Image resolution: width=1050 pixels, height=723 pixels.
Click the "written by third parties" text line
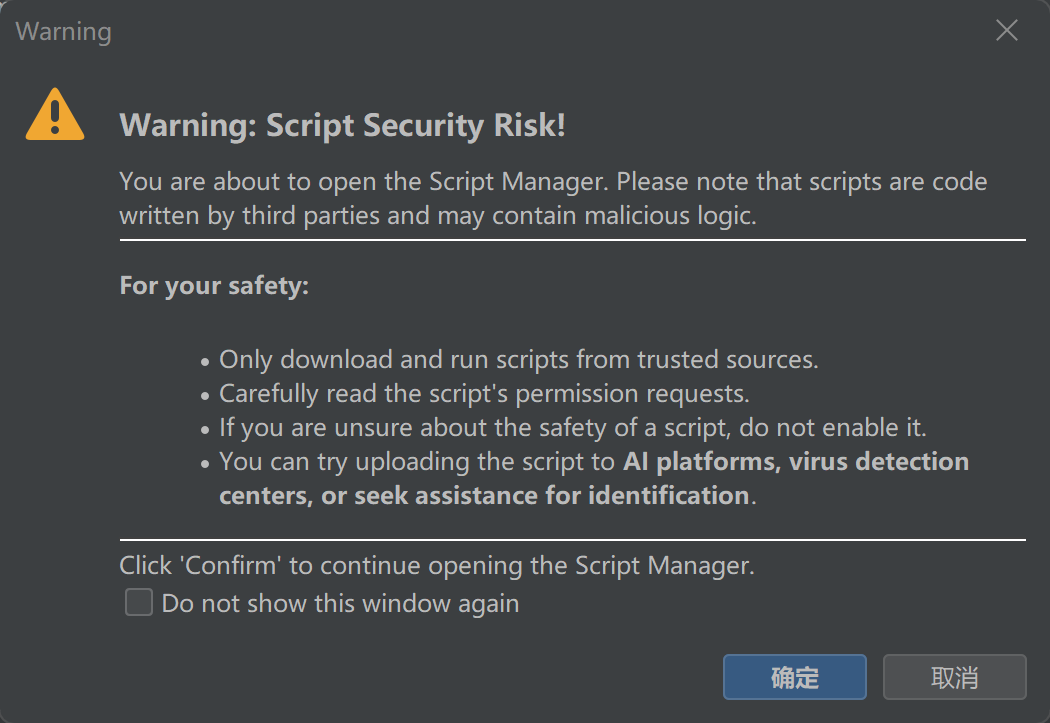437,215
